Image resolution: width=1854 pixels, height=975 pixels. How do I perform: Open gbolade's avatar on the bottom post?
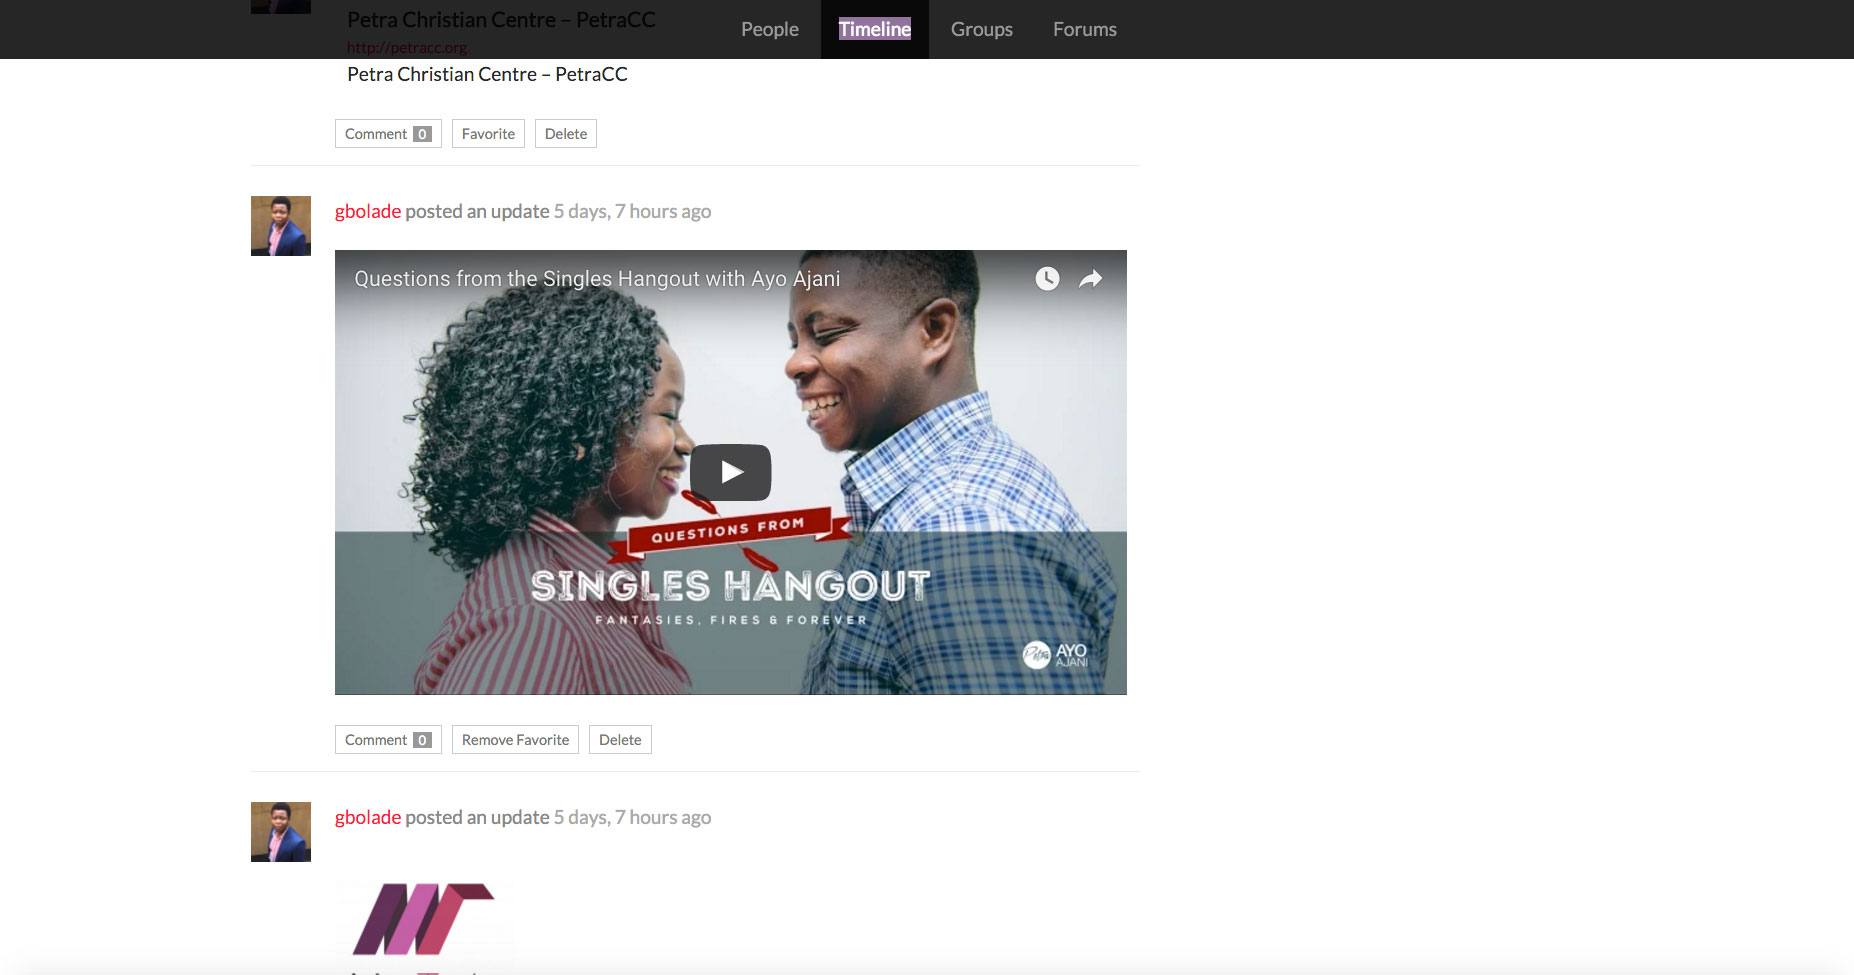[281, 832]
